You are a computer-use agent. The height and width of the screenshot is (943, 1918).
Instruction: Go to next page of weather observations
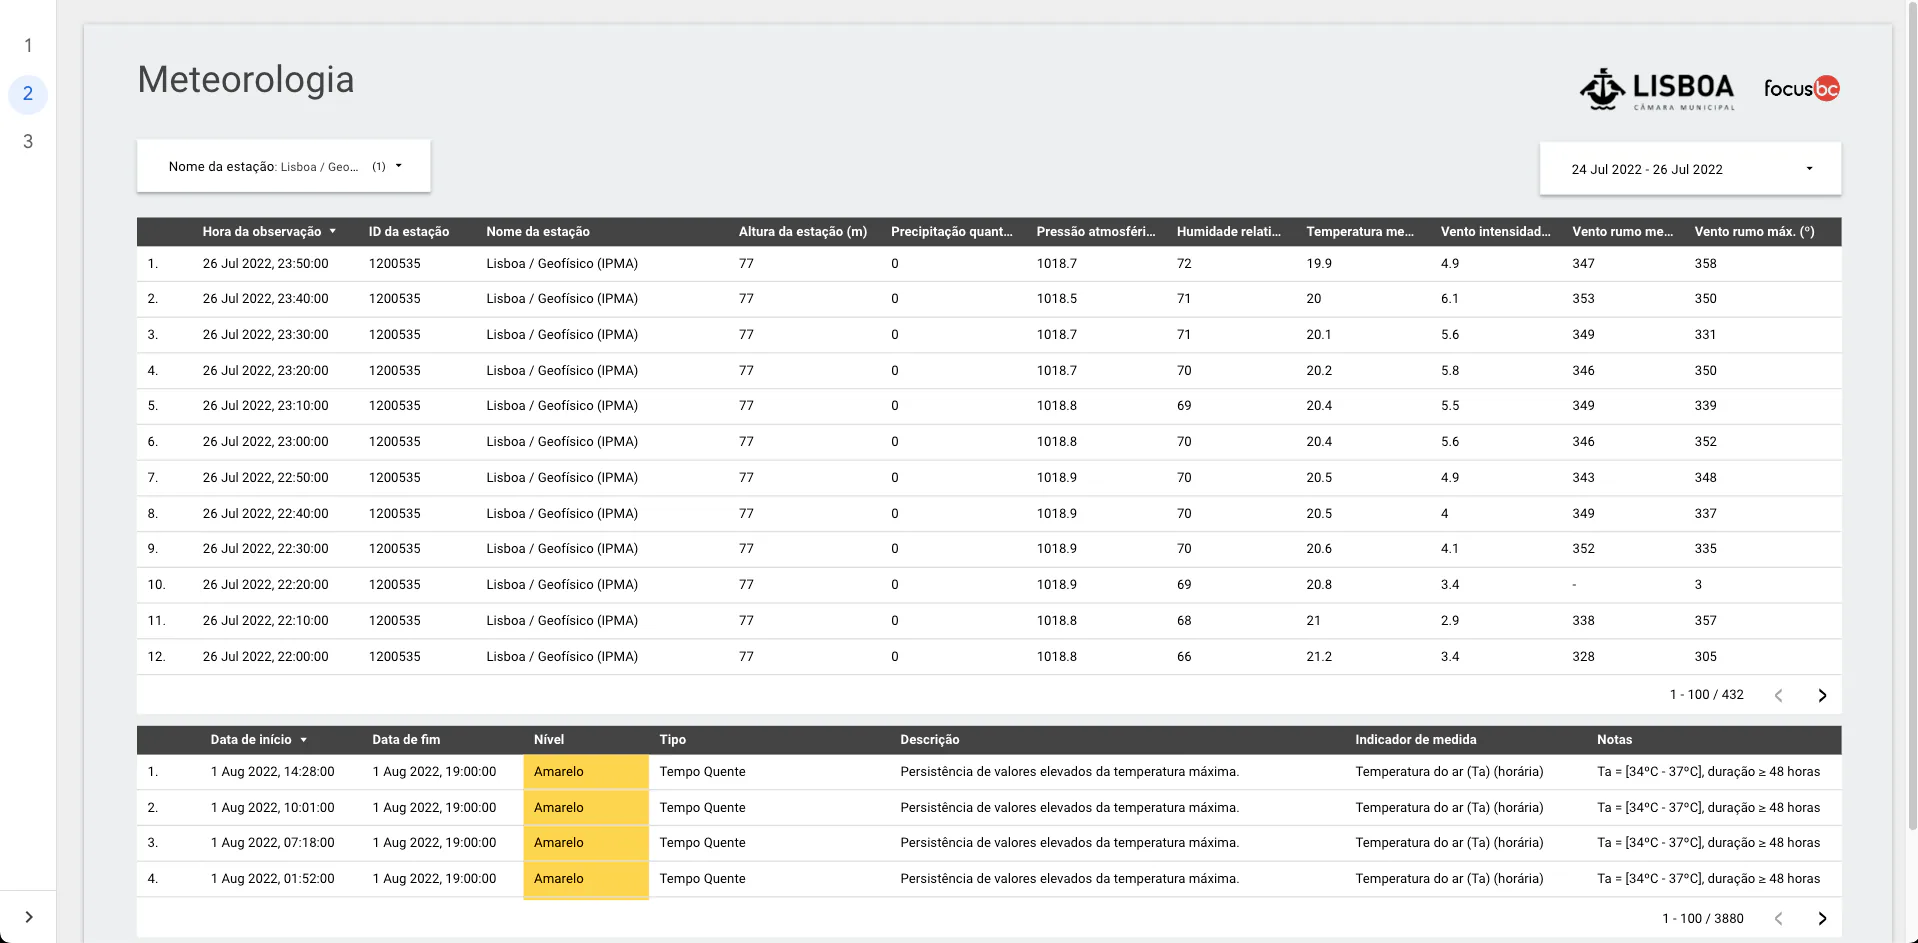point(1821,696)
